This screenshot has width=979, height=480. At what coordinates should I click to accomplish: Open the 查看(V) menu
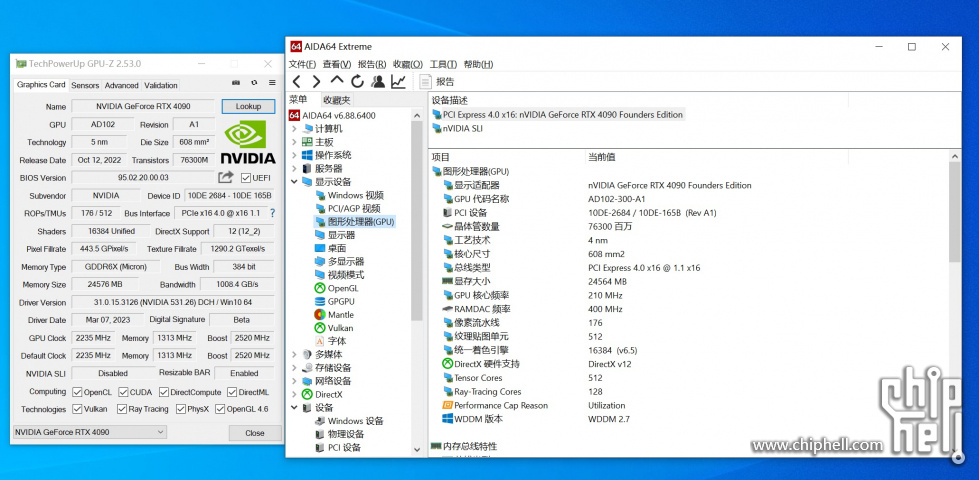point(337,64)
